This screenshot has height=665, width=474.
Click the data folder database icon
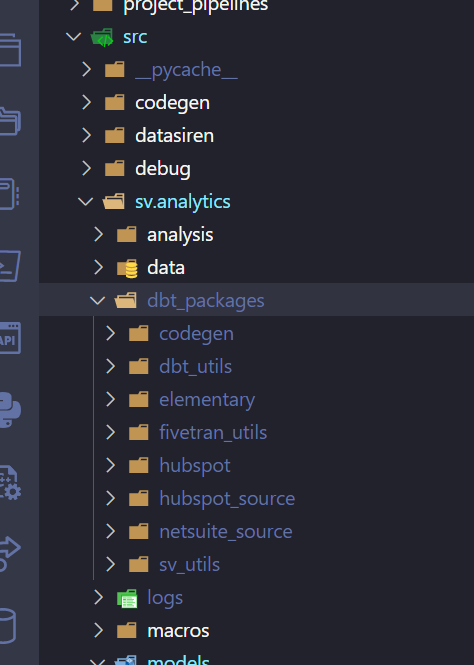click(x=128, y=268)
